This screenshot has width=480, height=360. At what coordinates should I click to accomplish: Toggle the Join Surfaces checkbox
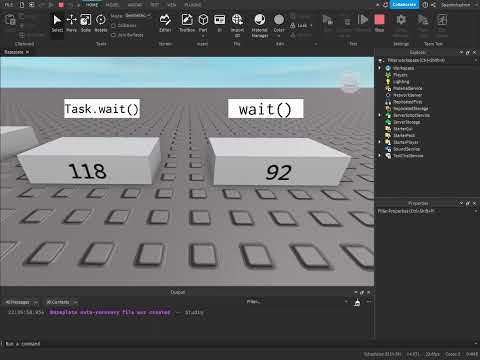(x=113, y=35)
